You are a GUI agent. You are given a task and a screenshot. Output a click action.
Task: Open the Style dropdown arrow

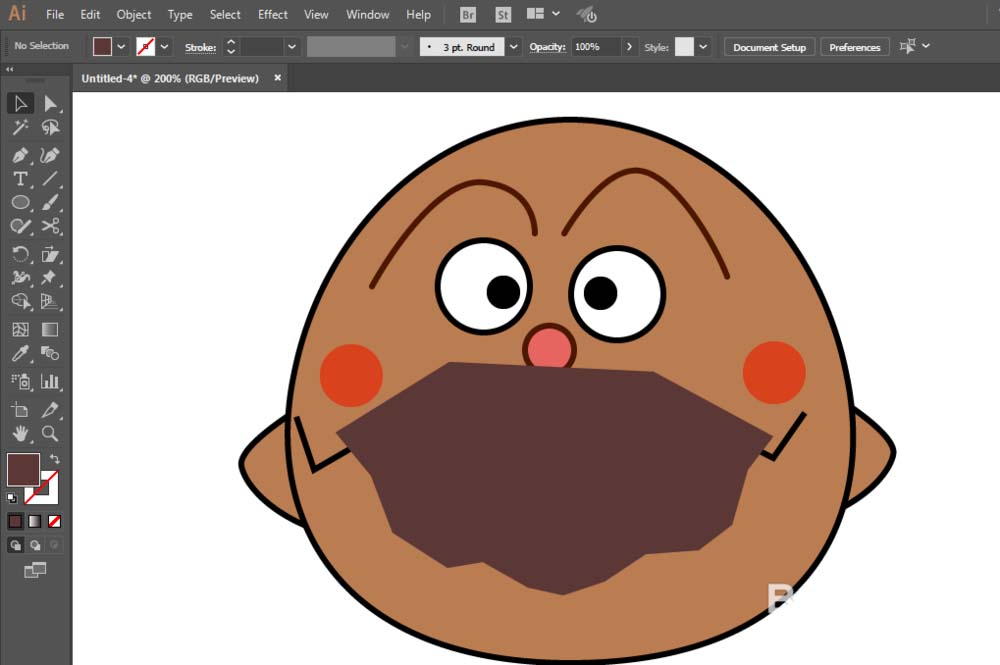(704, 47)
